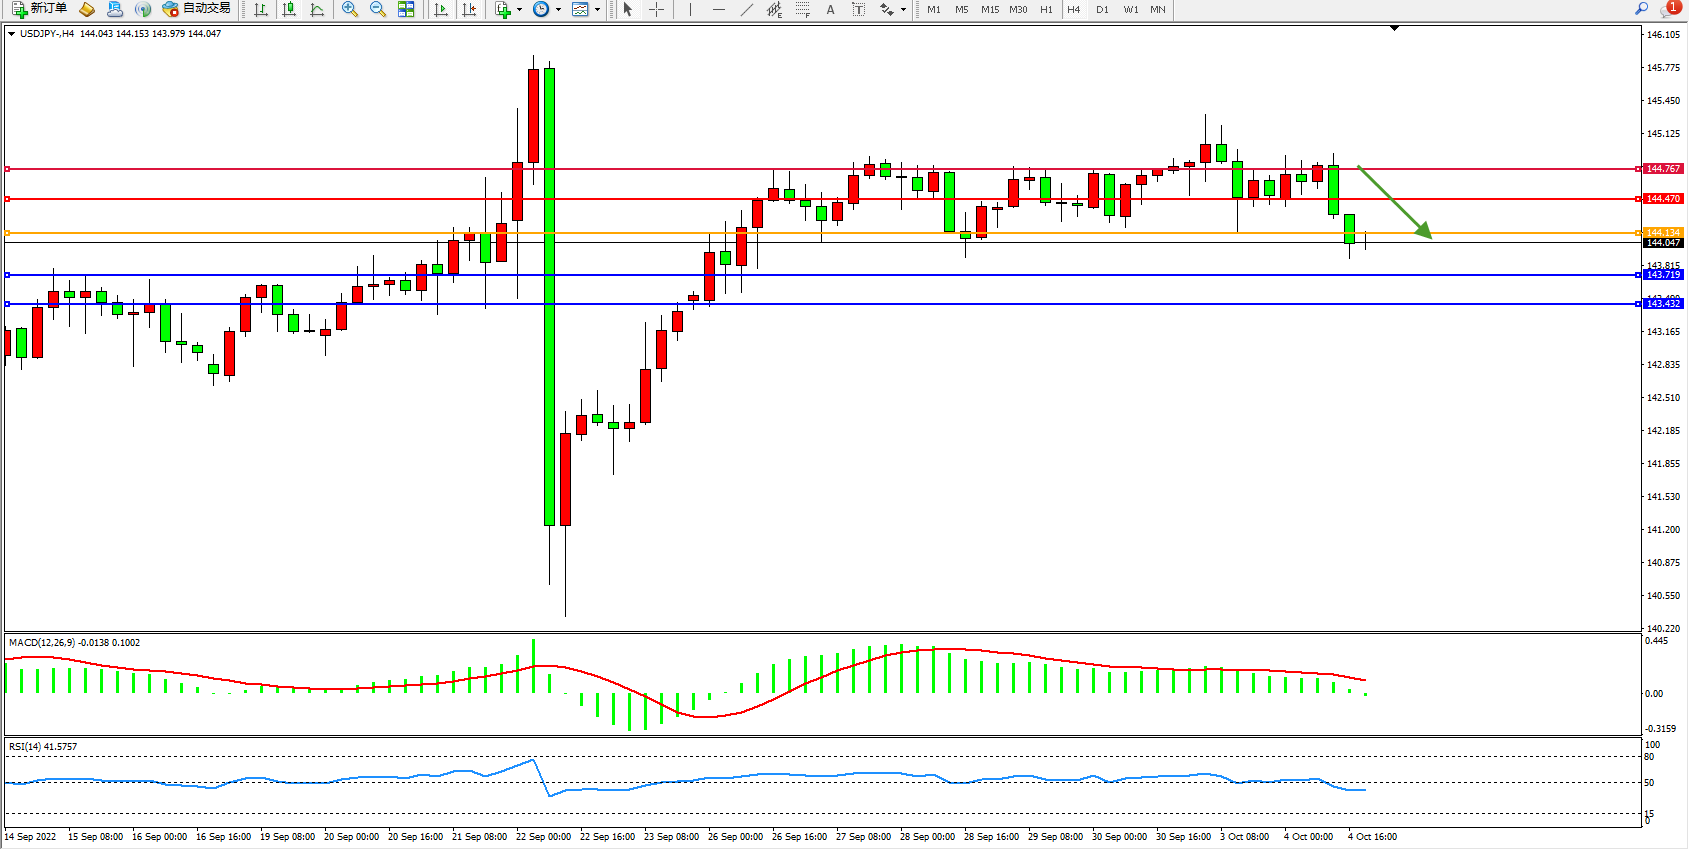
Task: Tile chart windows with the grid icon
Action: pyautogui.click(x=406, y=9)
